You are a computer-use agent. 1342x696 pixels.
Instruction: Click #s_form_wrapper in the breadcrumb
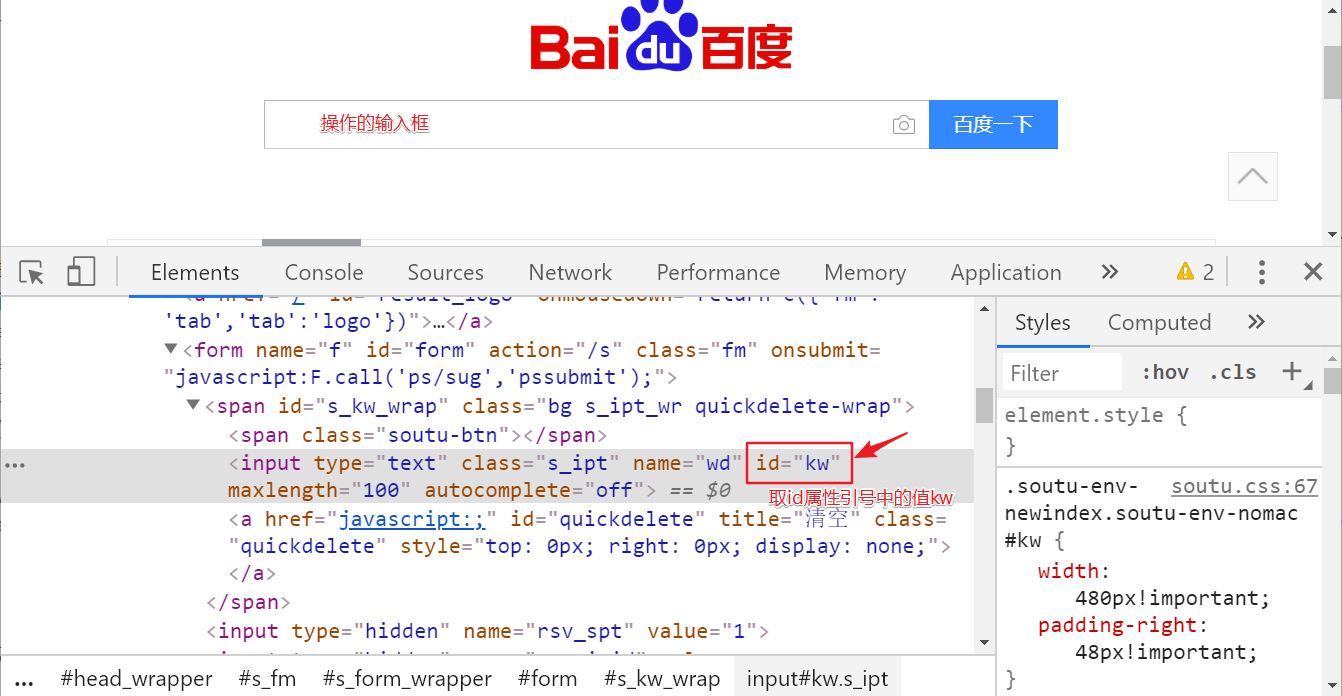point(407,678)
